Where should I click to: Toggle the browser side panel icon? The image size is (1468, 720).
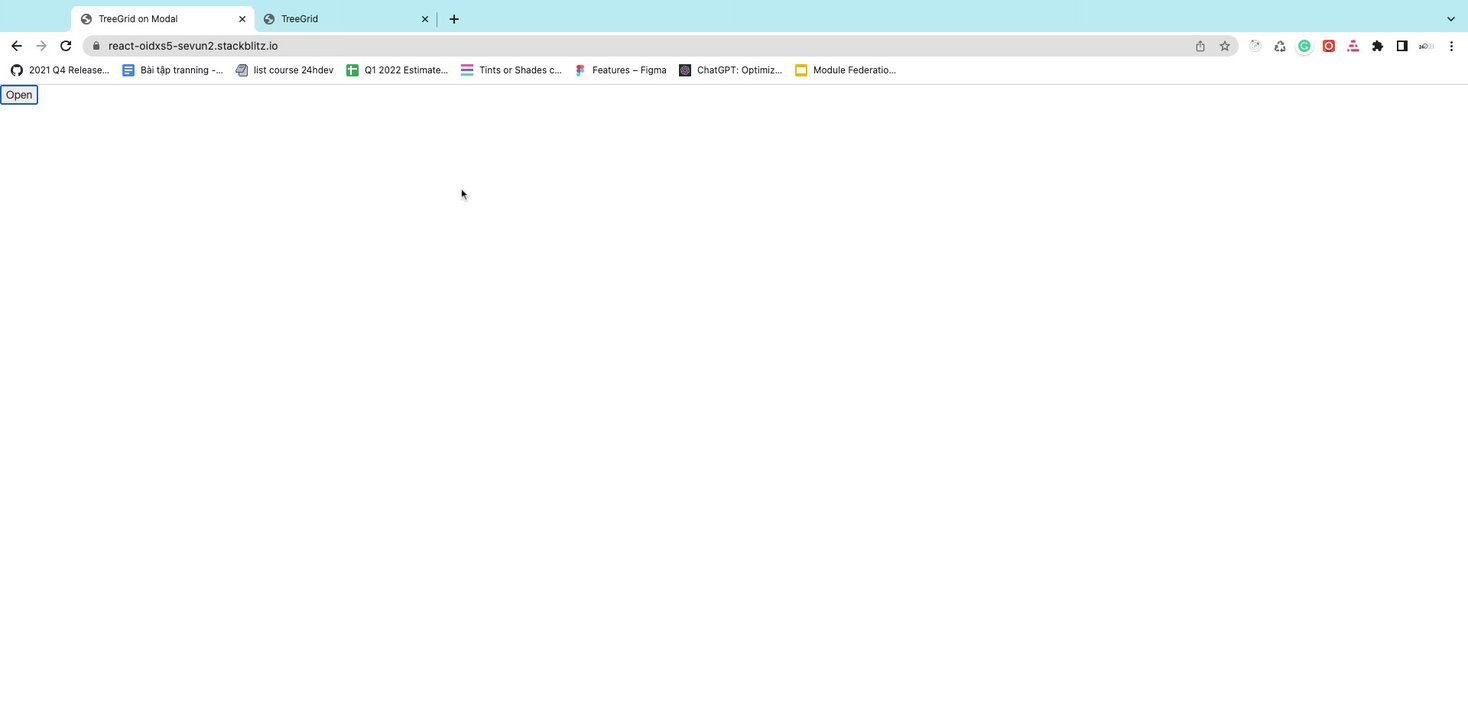[x=1402, y=46]
